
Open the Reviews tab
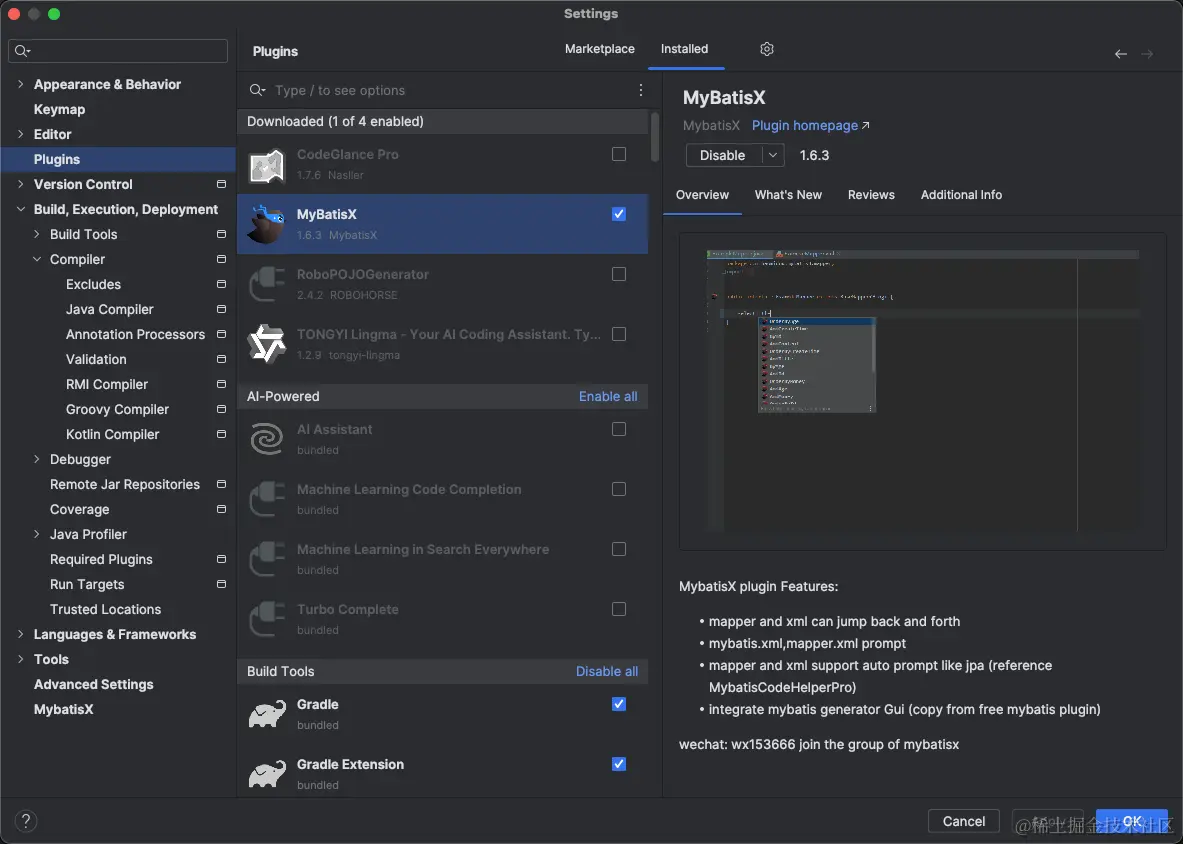pyautogui.click(x=871, y=195)
